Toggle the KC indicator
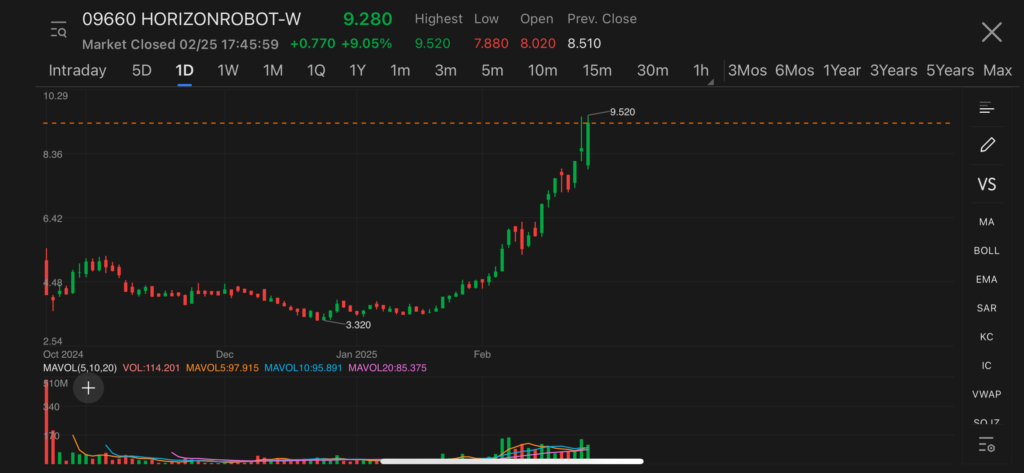The width and height of the screenshot is (1024, 473). 987,337
